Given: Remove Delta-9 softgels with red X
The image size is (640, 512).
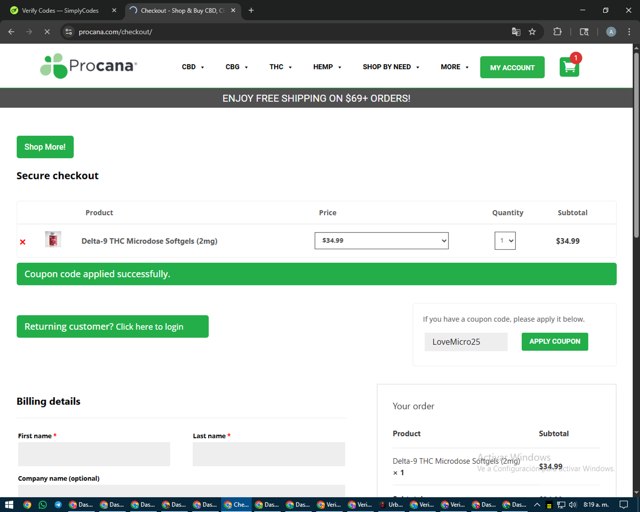Looking at the screenshot, I should 23,242.
